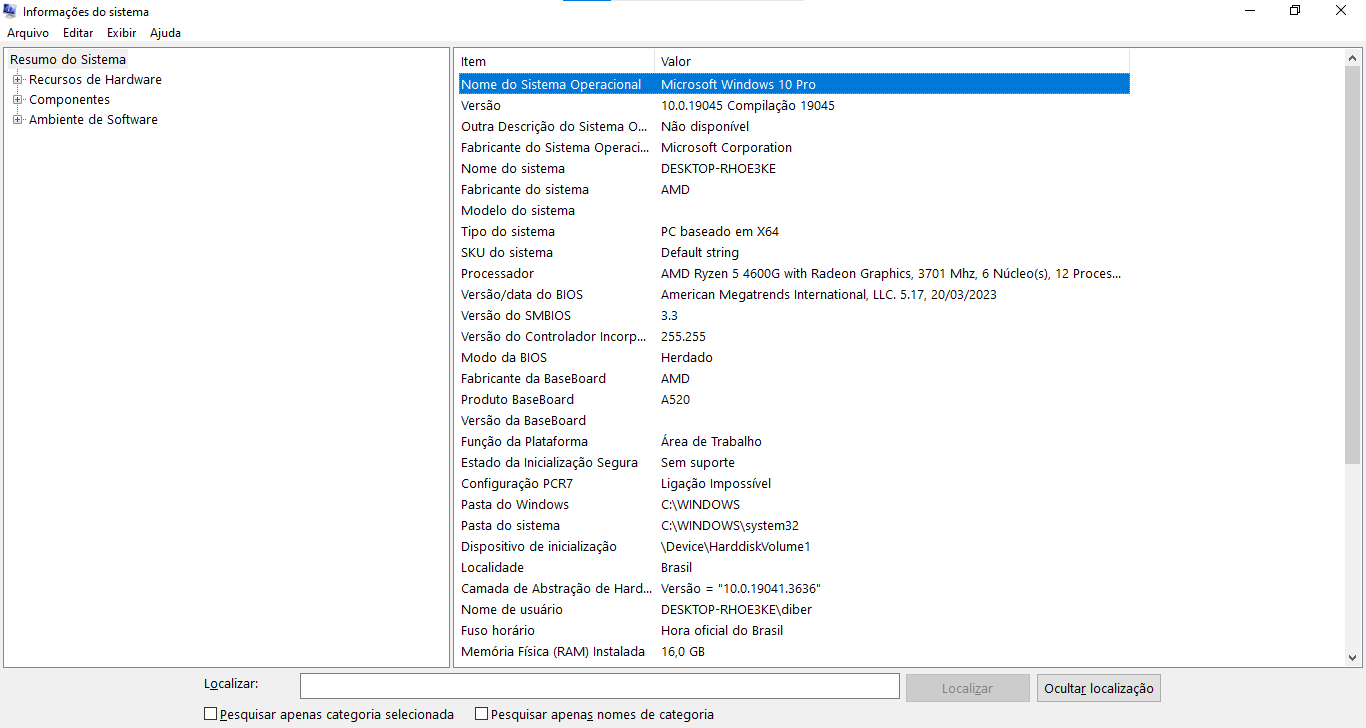Select Versão do Controlador Incorporado row
1366x728 pixels.
pyautogui.click(x=793, y=337)
